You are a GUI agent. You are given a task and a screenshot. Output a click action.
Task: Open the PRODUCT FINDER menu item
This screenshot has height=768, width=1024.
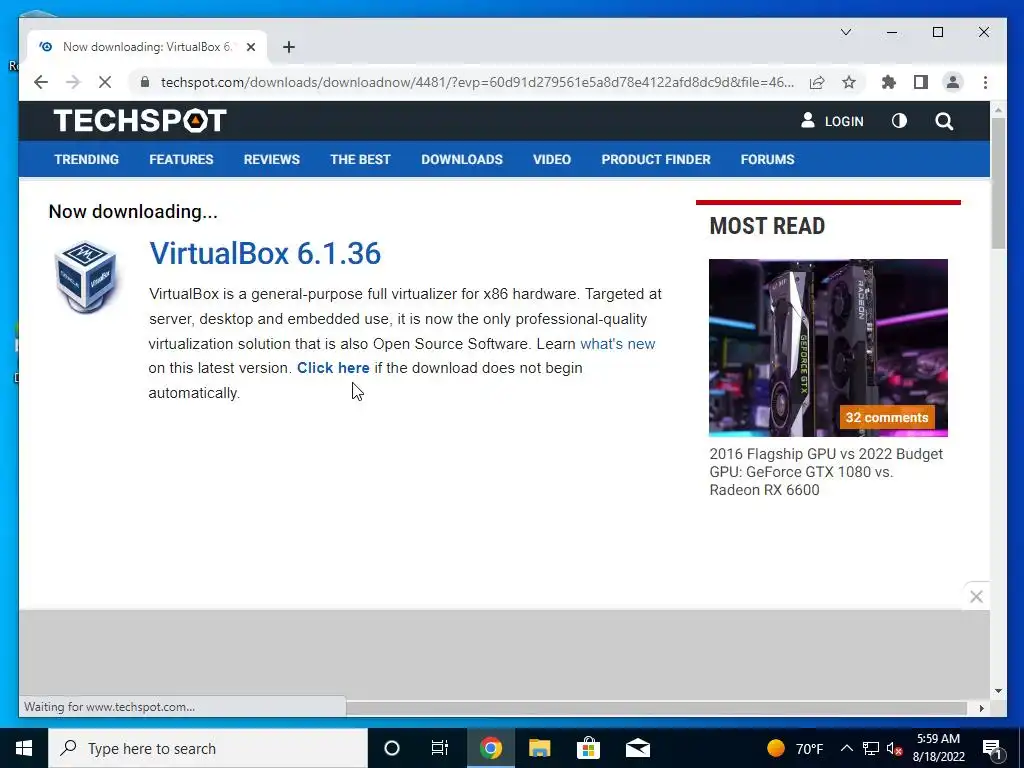(656, 159)
